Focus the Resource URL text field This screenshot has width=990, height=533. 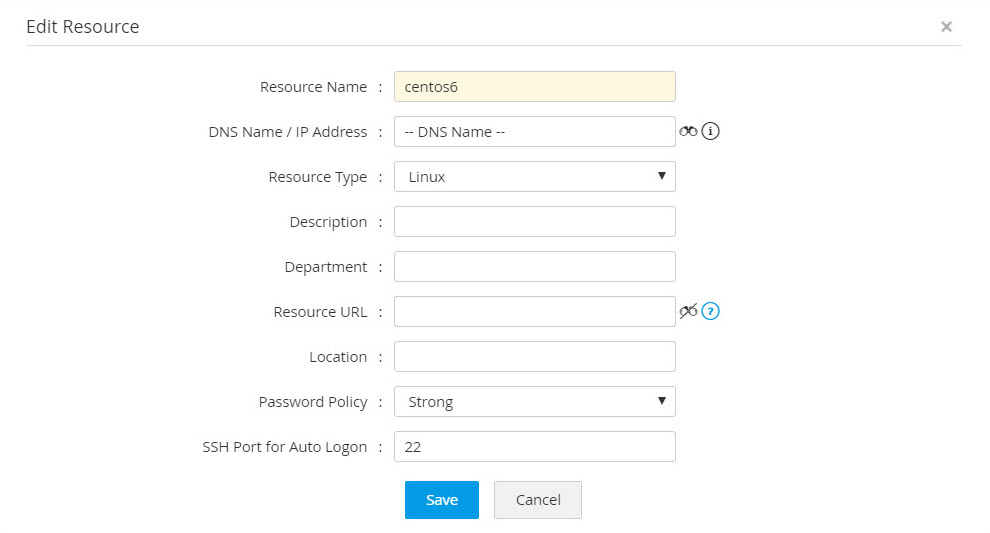pyautogui.click(x=534, y=312)
